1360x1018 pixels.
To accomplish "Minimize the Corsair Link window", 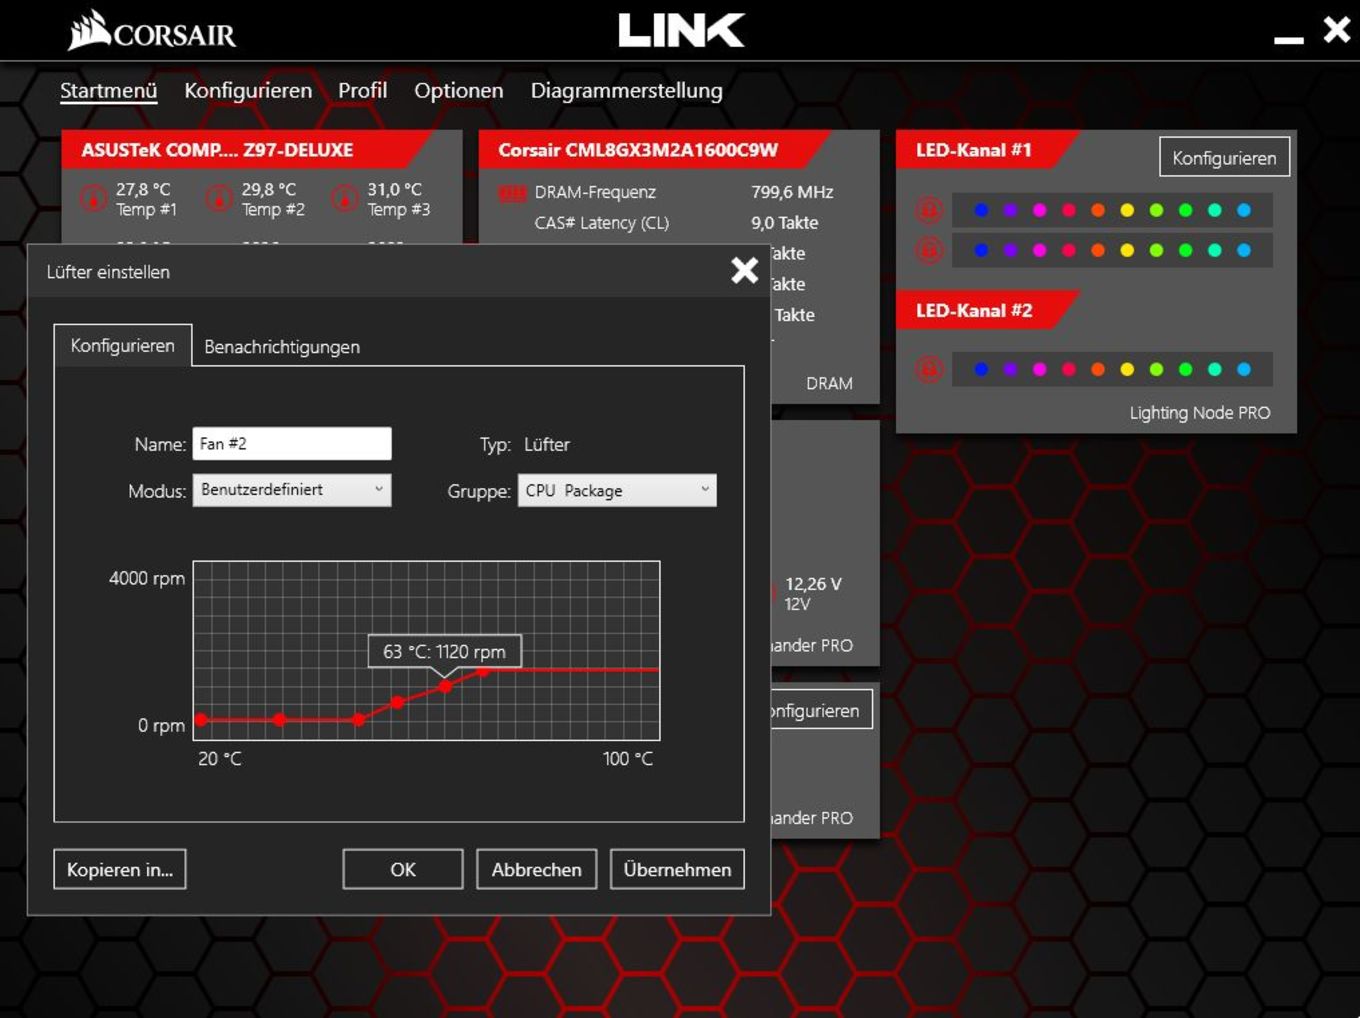I will pos(1289,40).
